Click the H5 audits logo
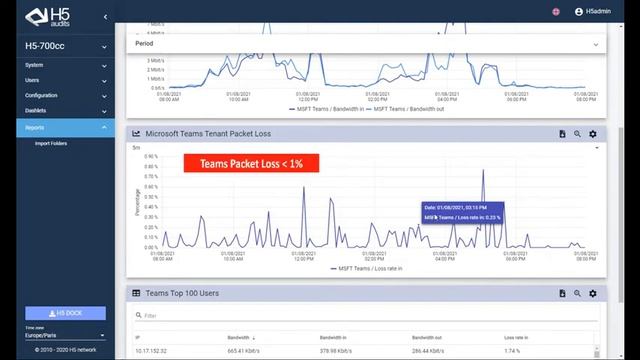640x360 pixels. (47, 17)
